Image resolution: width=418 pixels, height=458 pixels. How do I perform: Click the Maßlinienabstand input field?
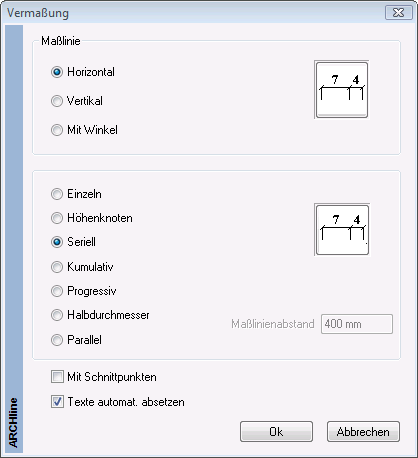tap(357, 324)
